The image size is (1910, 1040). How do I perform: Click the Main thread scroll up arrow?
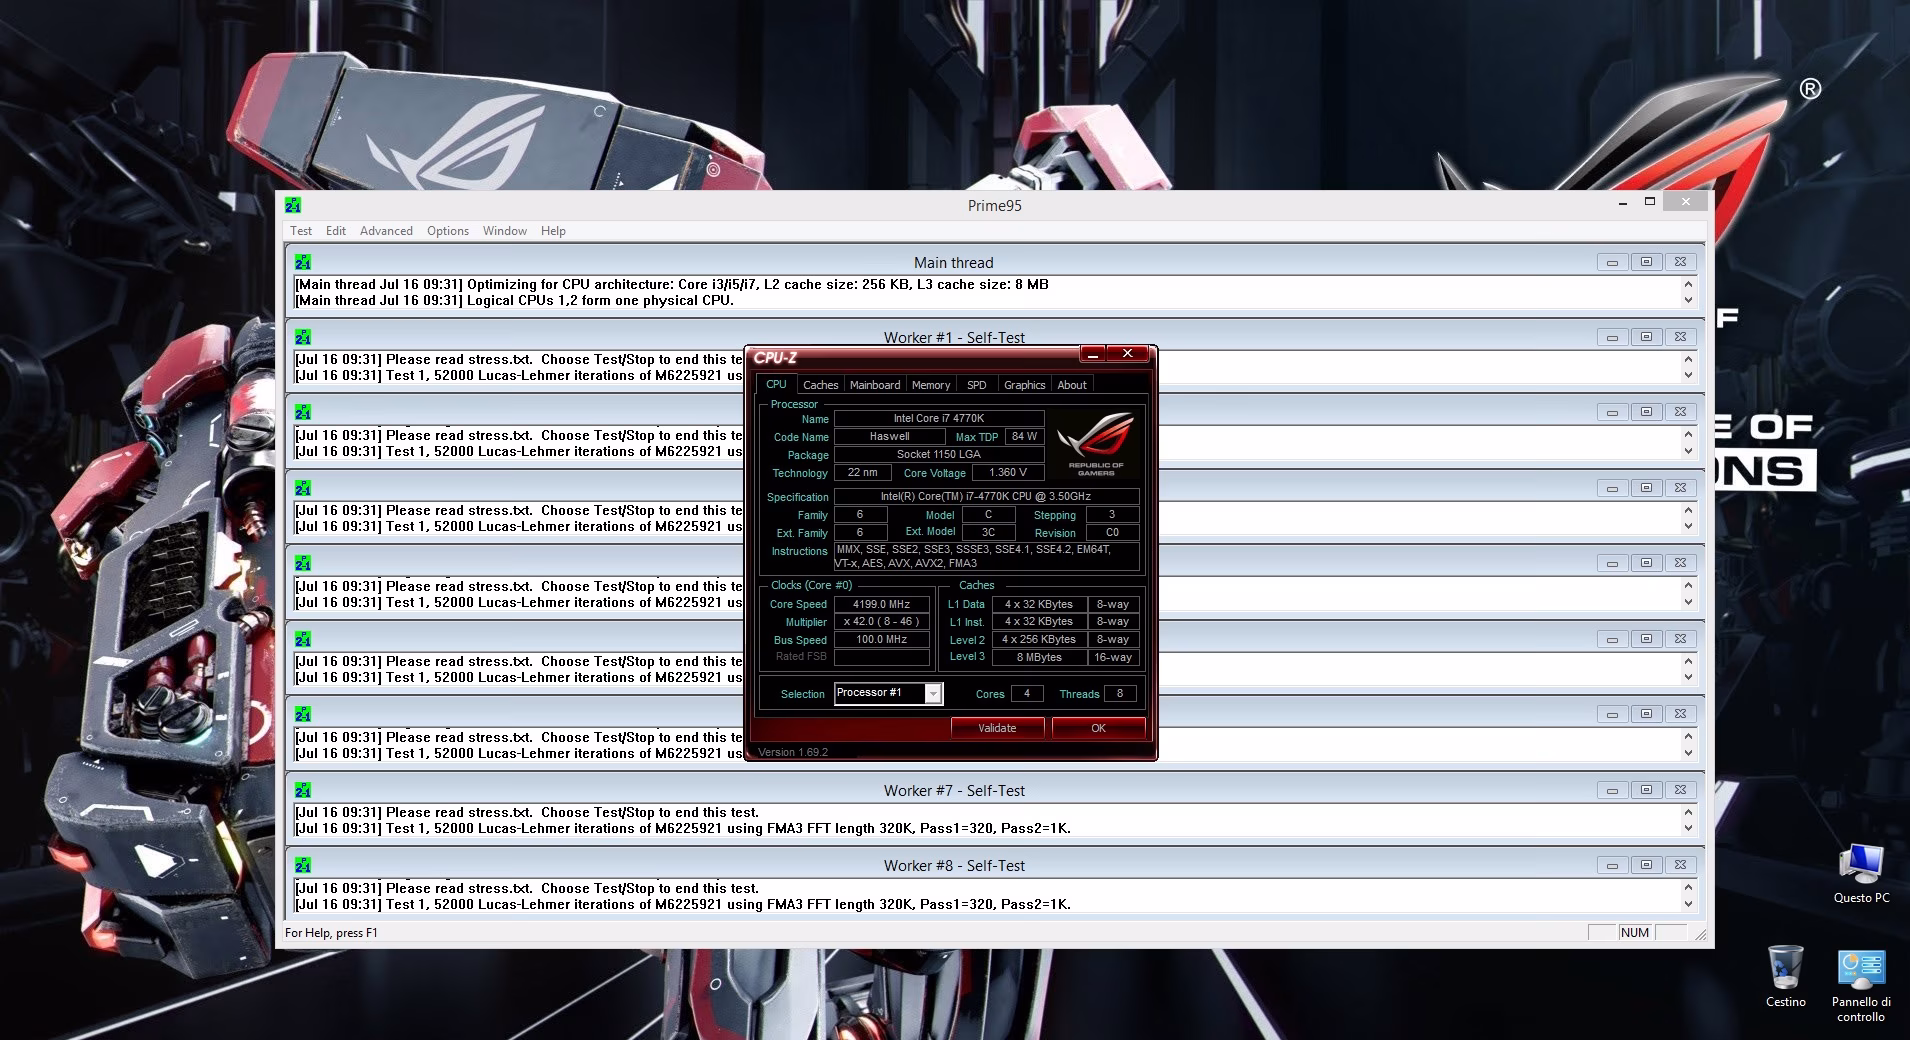click(x=1689, y=284)
